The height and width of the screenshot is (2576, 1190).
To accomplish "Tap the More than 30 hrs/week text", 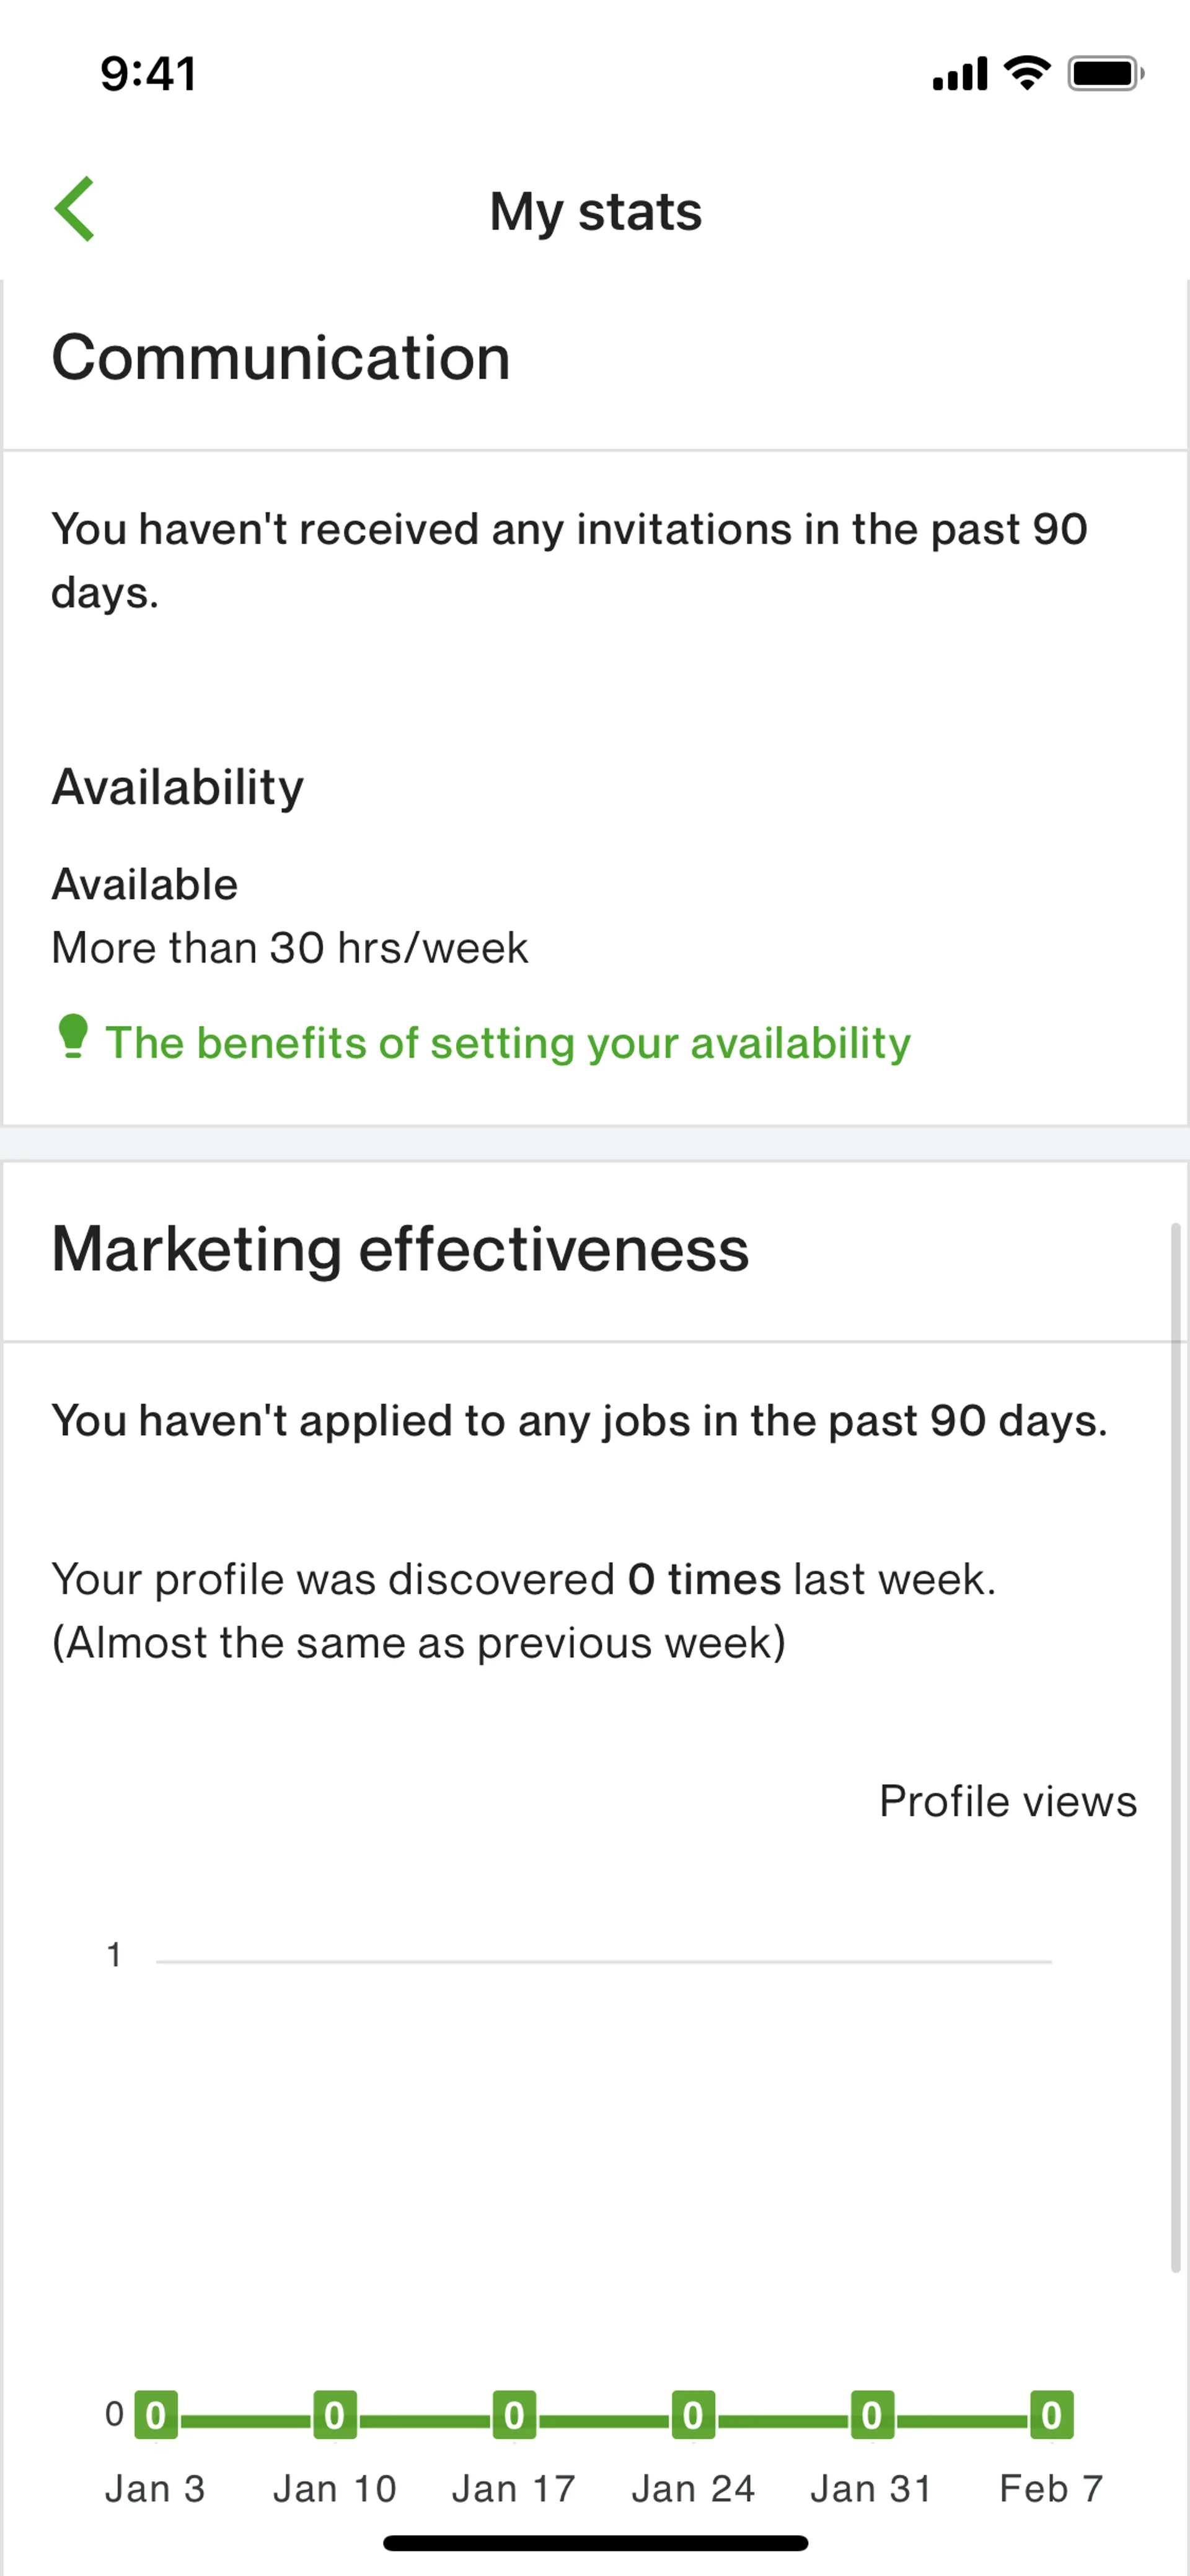I will coord(290,948).
